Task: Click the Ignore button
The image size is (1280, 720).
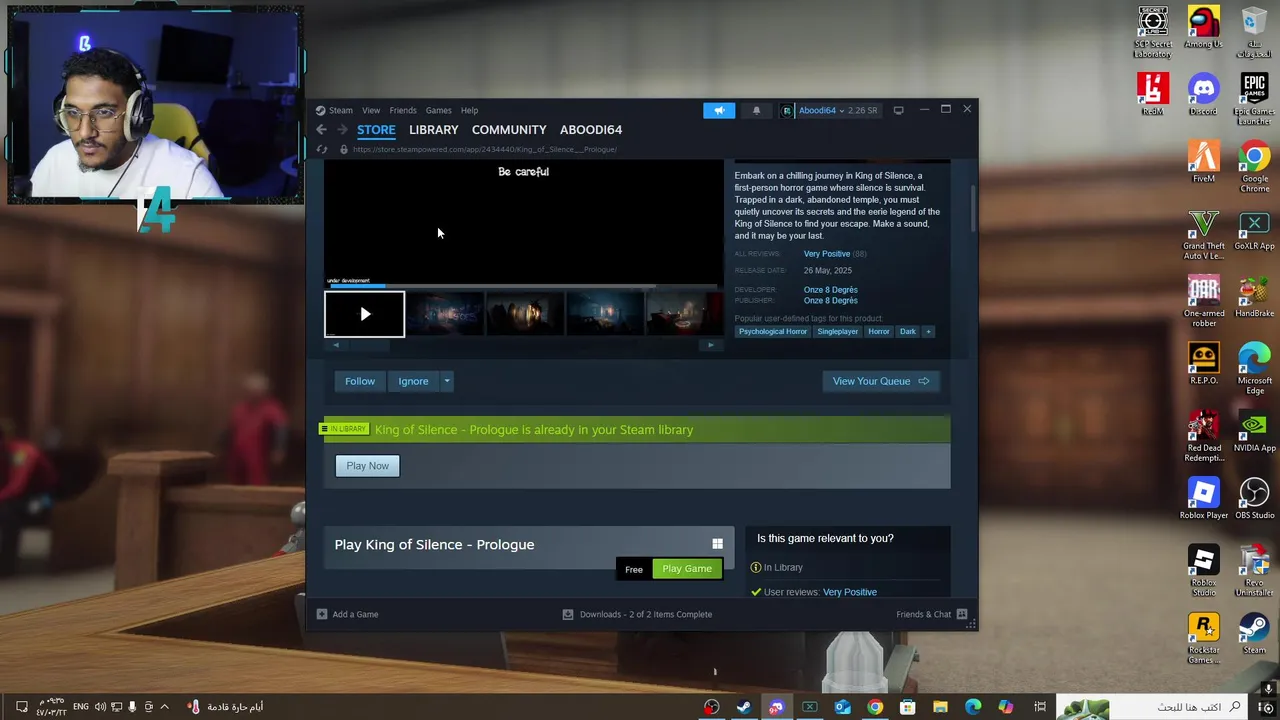Action: point(413,381)
